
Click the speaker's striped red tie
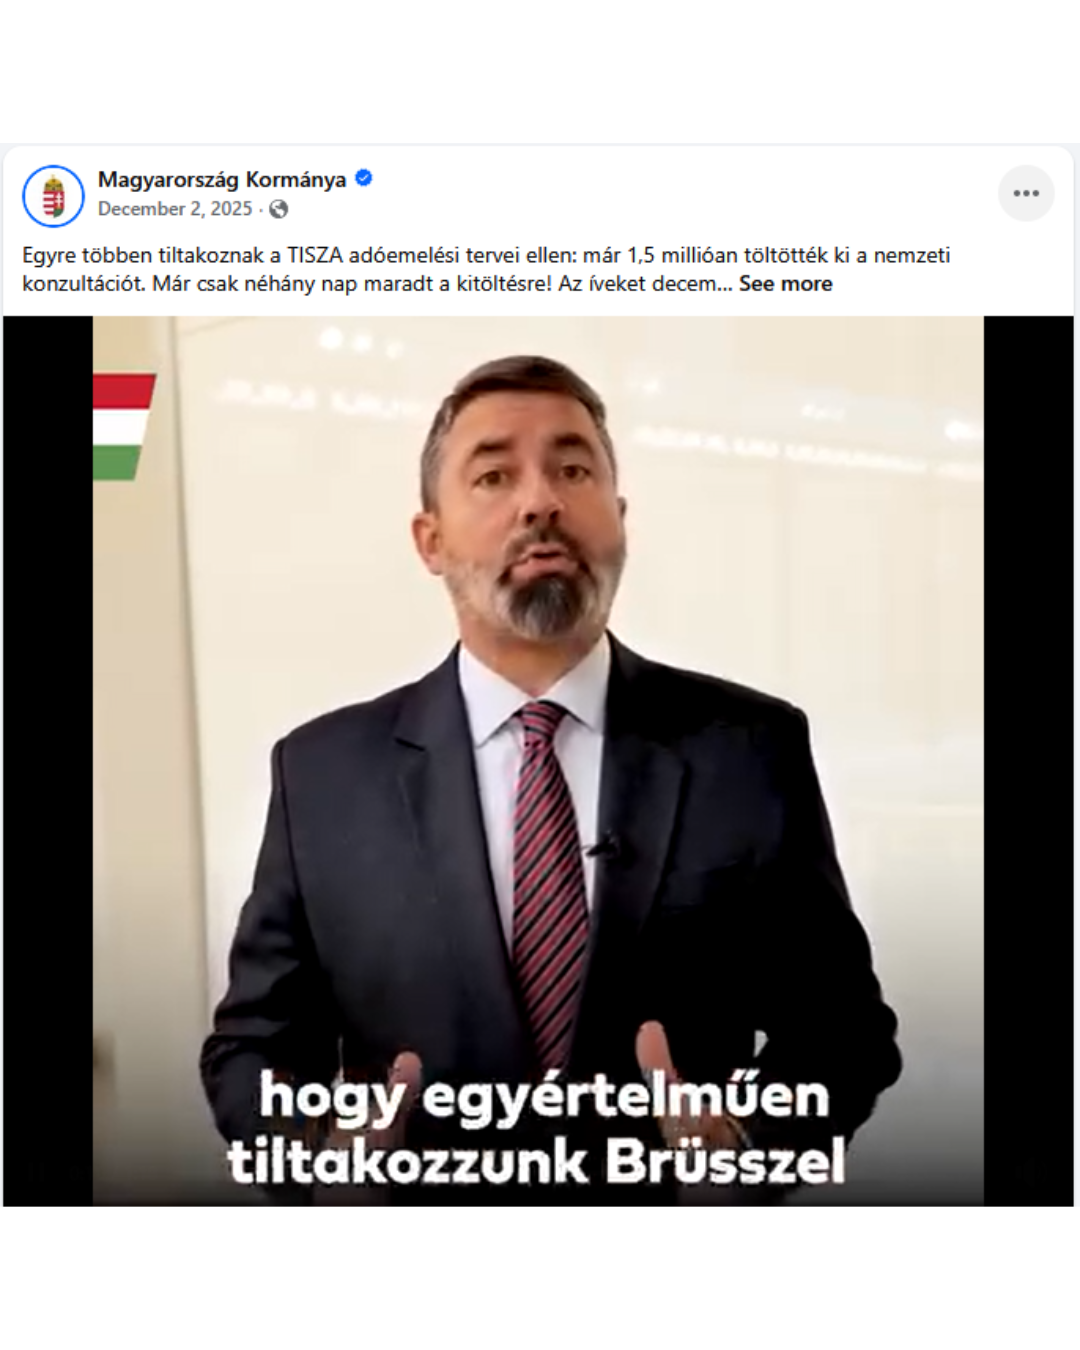pyautogui.click(x=548, y=880)
